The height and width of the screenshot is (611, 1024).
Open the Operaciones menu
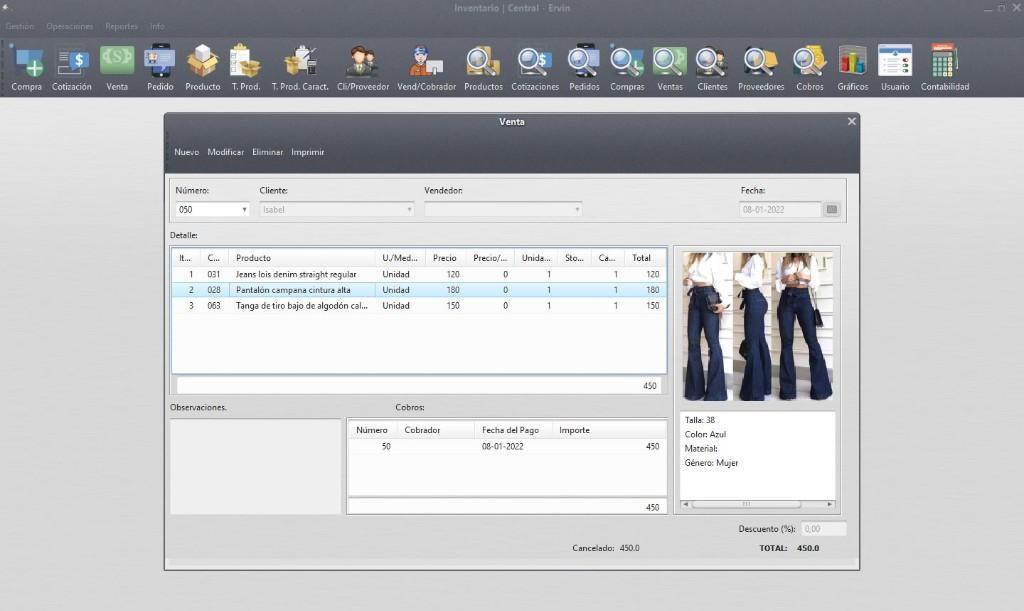(69, 26)
